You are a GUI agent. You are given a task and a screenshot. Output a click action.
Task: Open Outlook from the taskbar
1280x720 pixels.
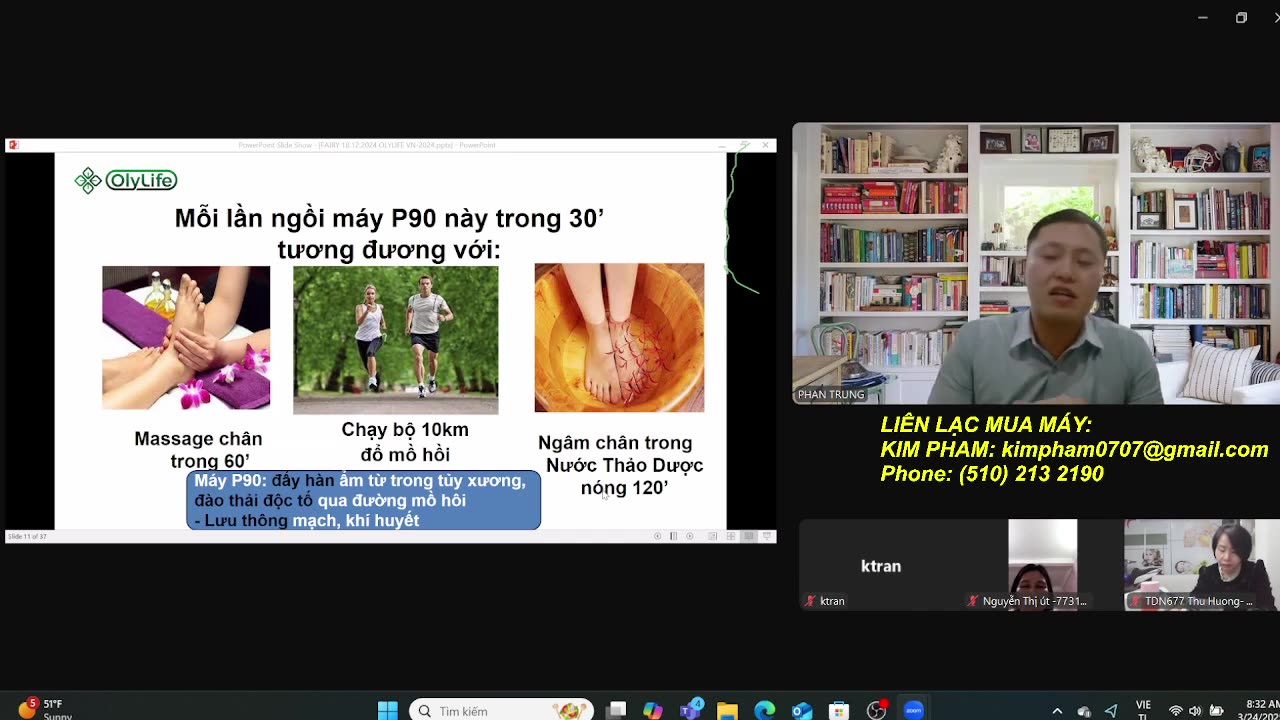coord(802,711)
